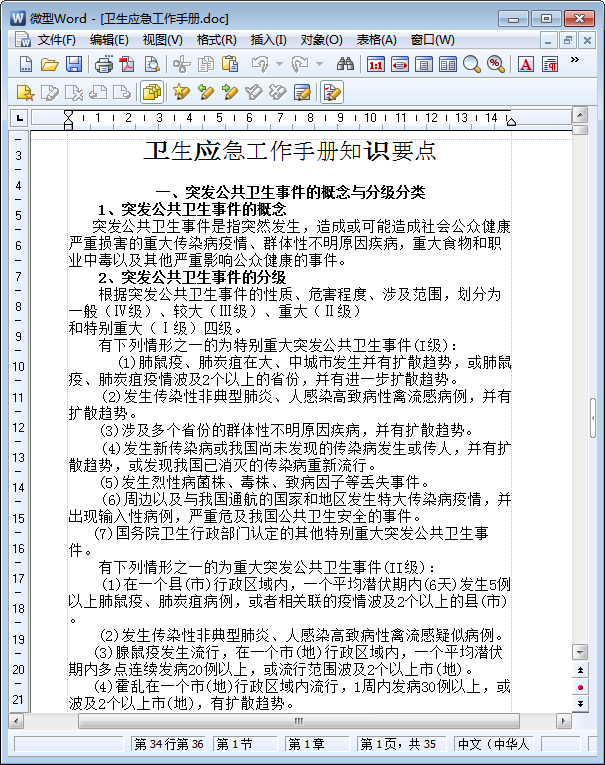Viewport: 605px width, 765px height.
Task: Click heading '2、突发公共卫生事件的分级'
Action: tap(192, 277)
